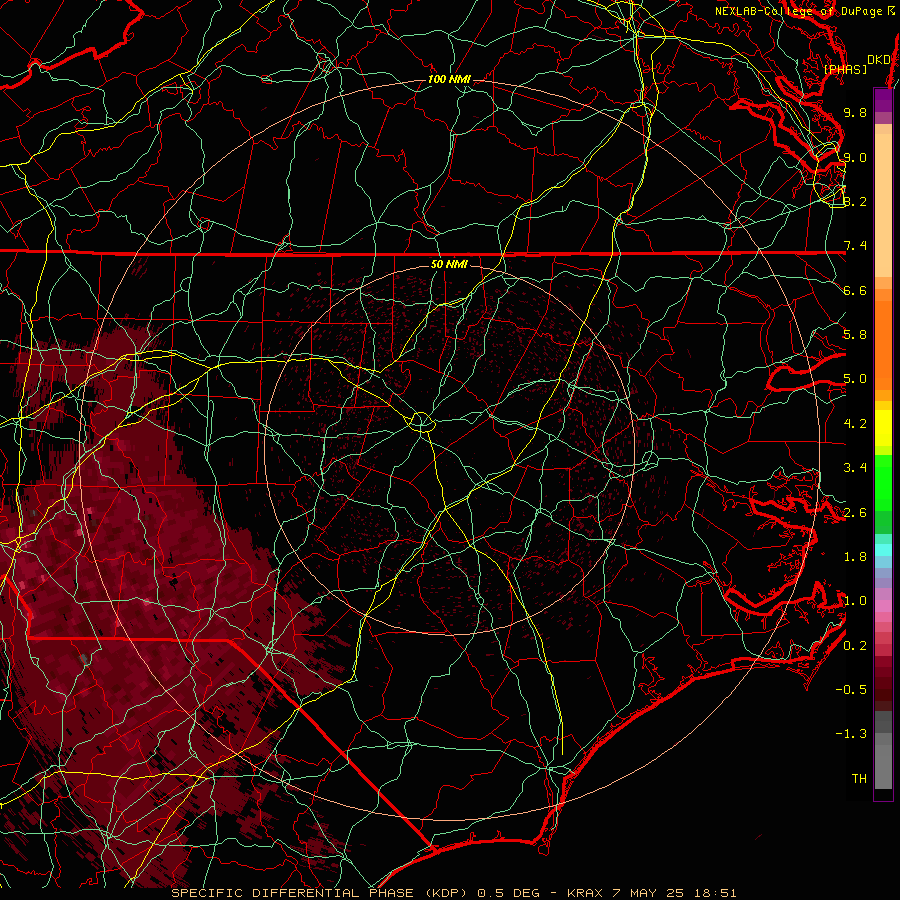Click the -1.3 value on the scale
This screenshot has height=900, width=900.
pos(851,734)
